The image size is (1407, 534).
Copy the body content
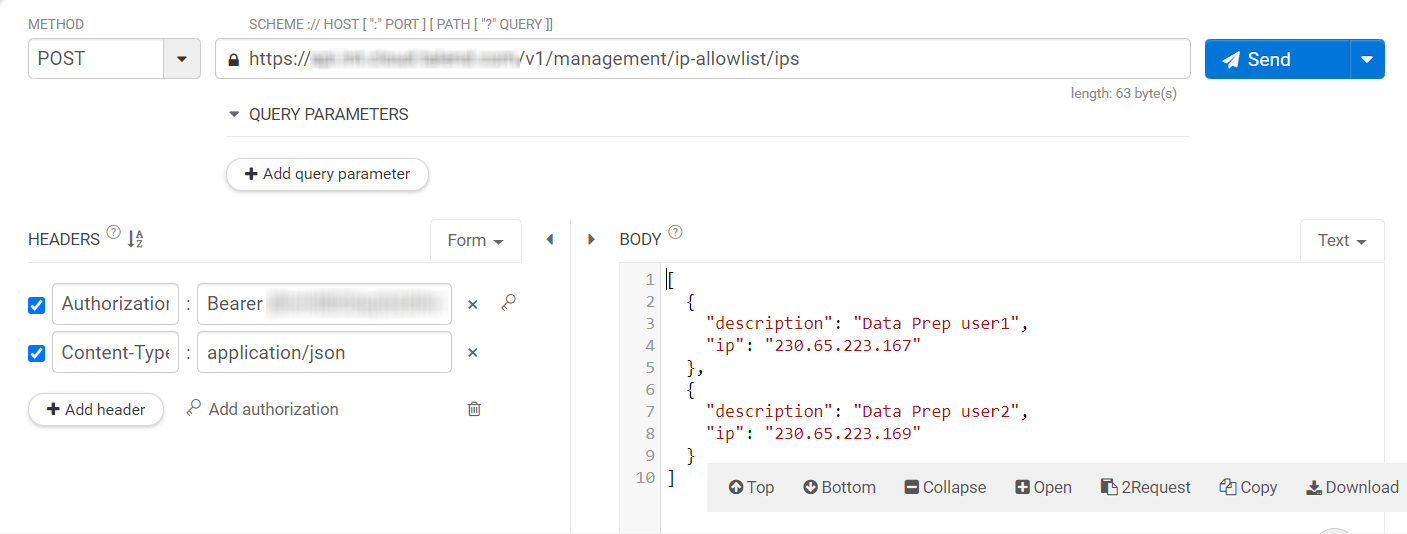(1248, 487)
